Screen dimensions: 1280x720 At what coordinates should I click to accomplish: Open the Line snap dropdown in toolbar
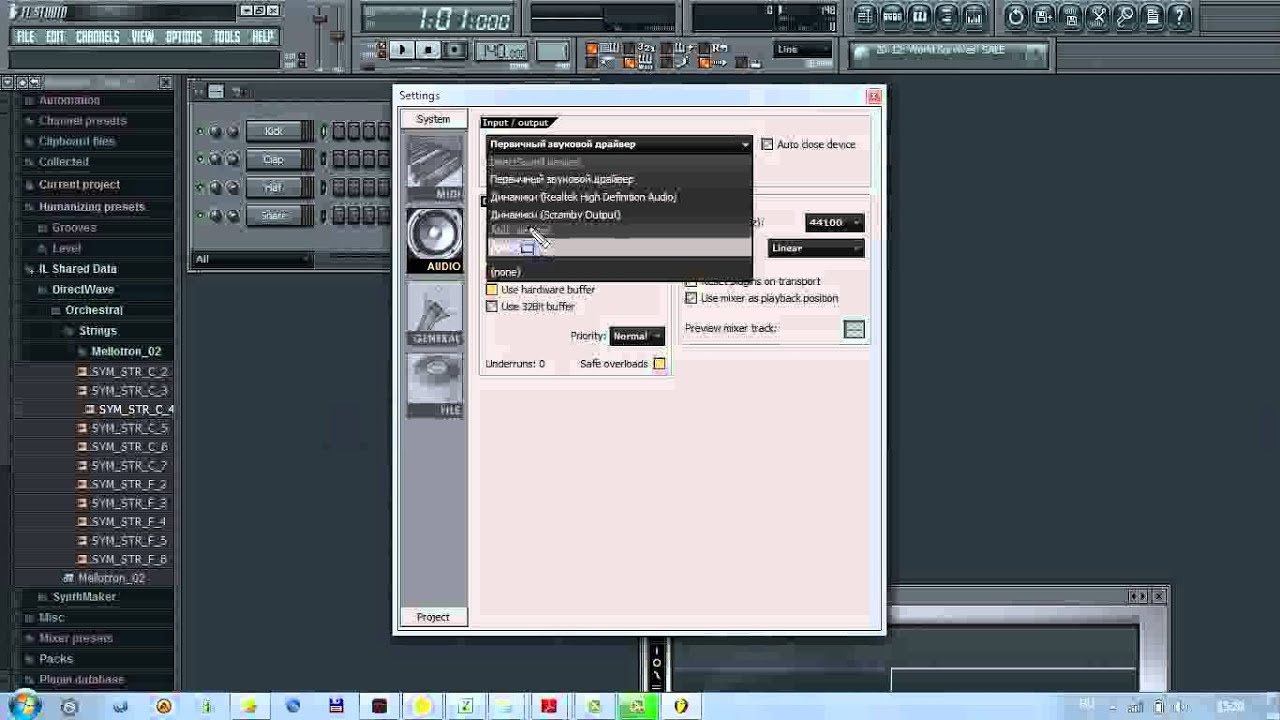[x=803, y=49]
